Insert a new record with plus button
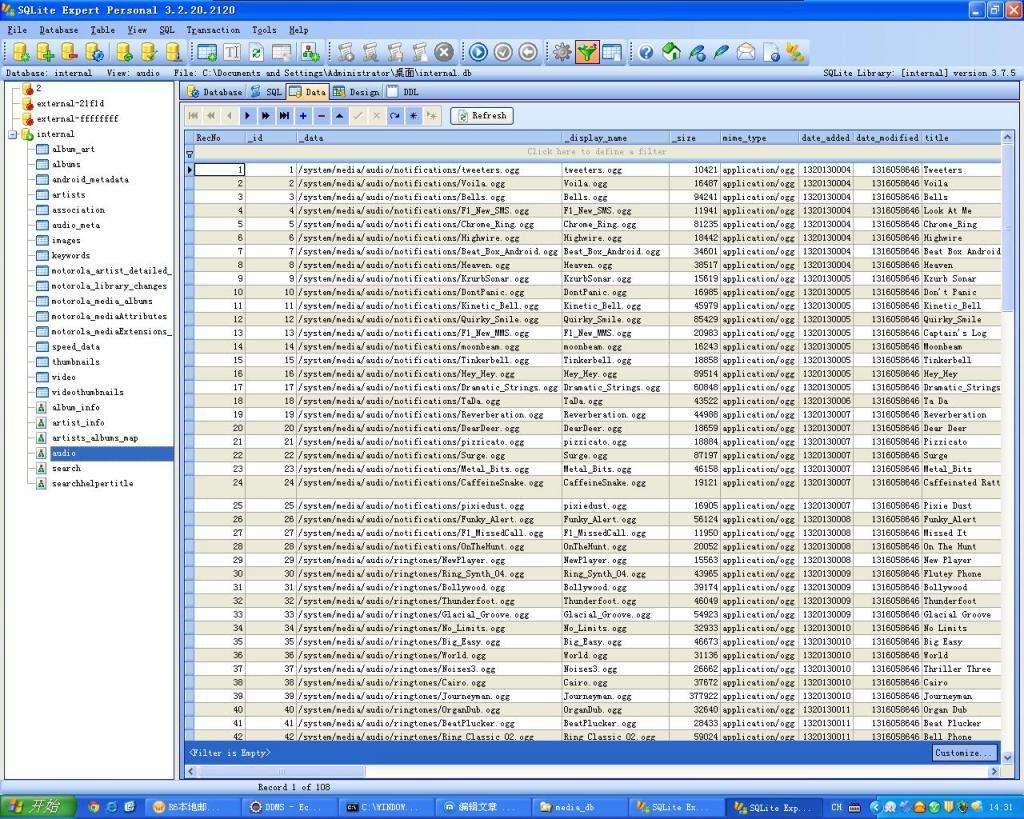1024x819 pixels. point(303,116)
